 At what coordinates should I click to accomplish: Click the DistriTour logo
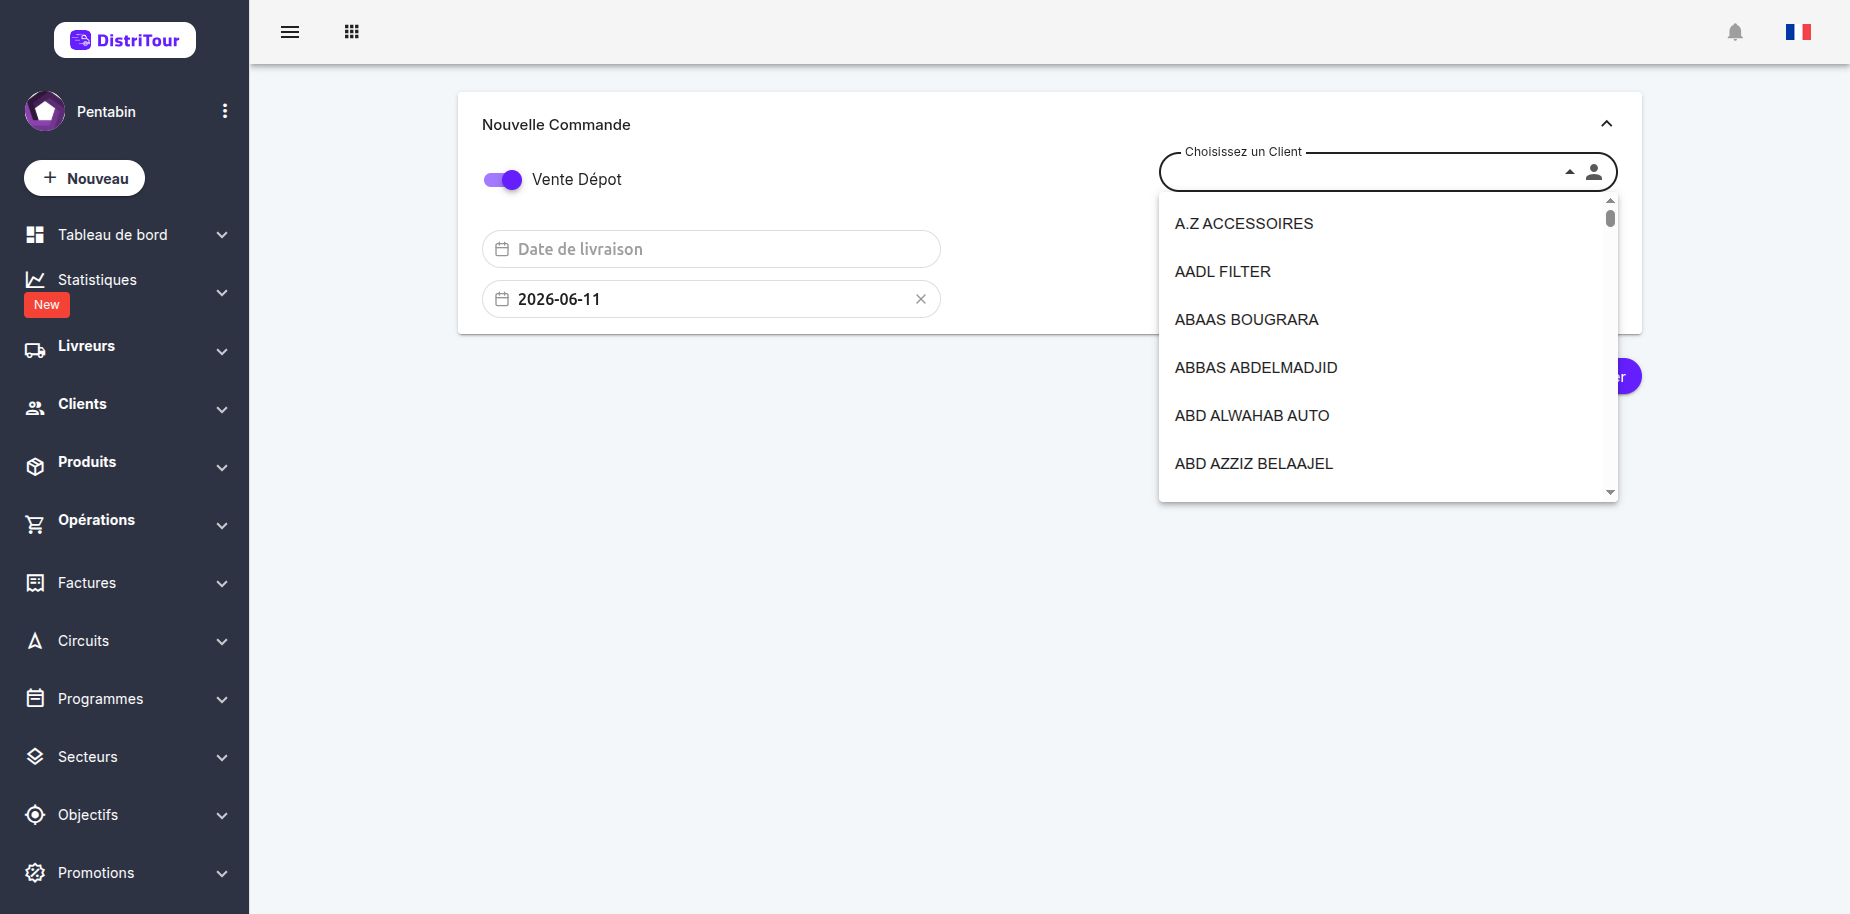coord(125,40)
